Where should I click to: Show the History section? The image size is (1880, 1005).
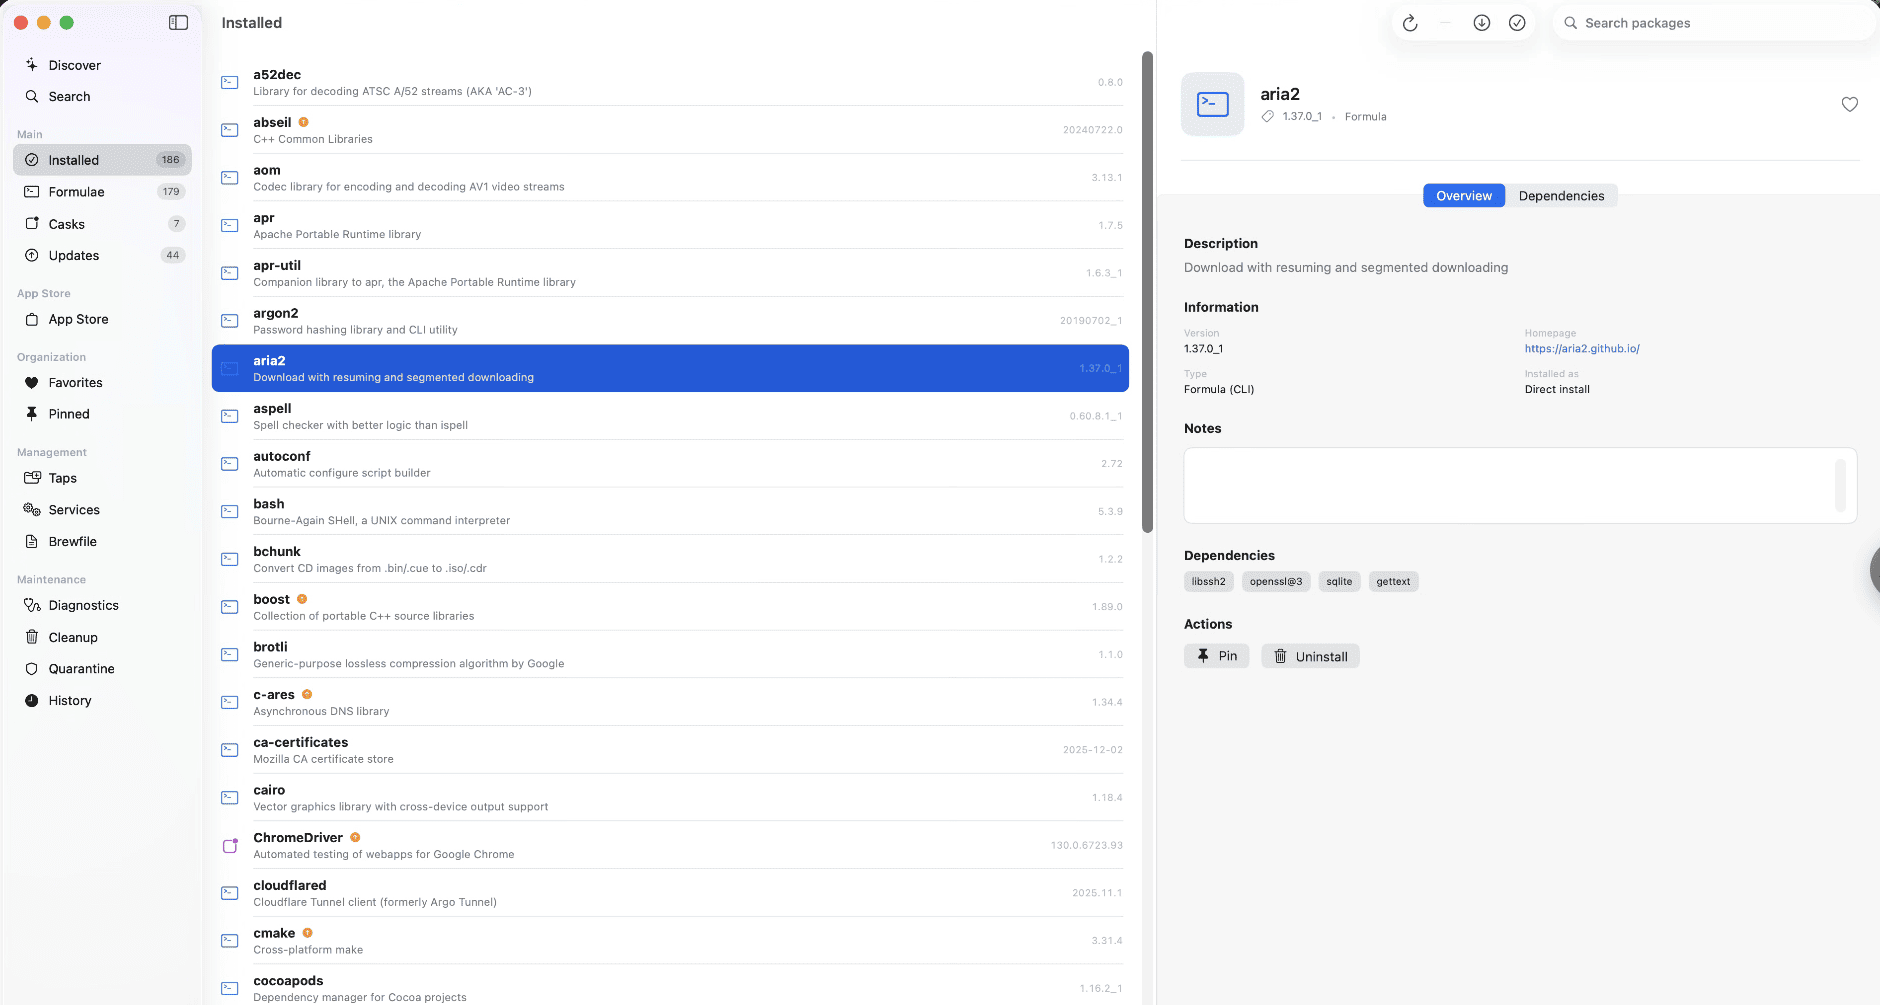(70, 701)
